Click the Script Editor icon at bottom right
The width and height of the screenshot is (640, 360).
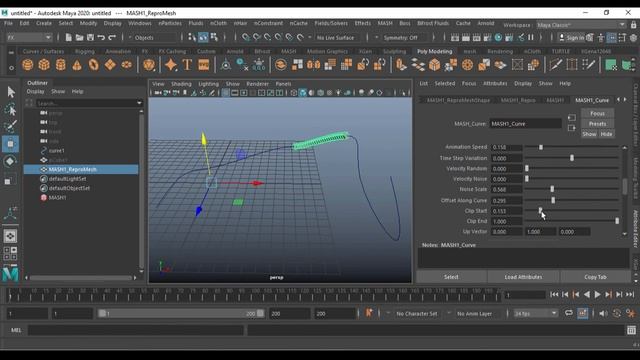point(631,330)
